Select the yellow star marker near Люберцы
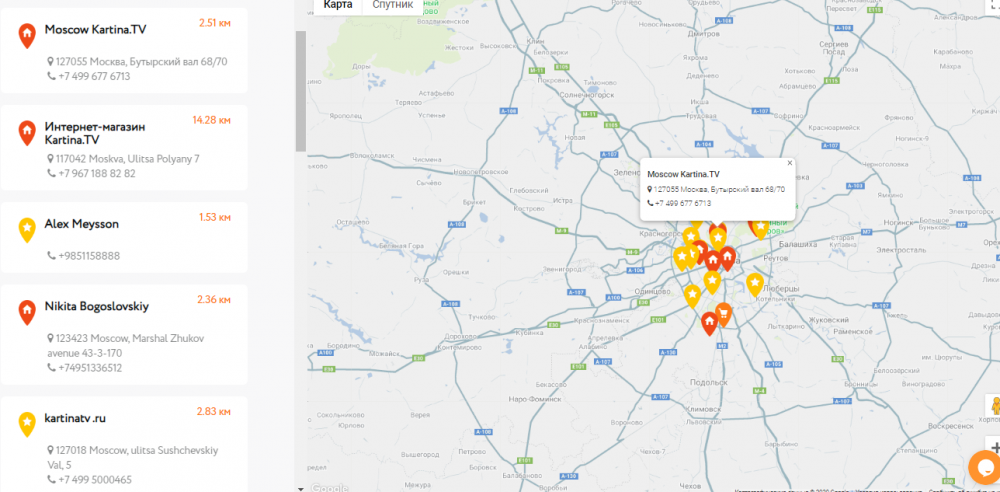Screen dimensions: 1000x492 755,283
